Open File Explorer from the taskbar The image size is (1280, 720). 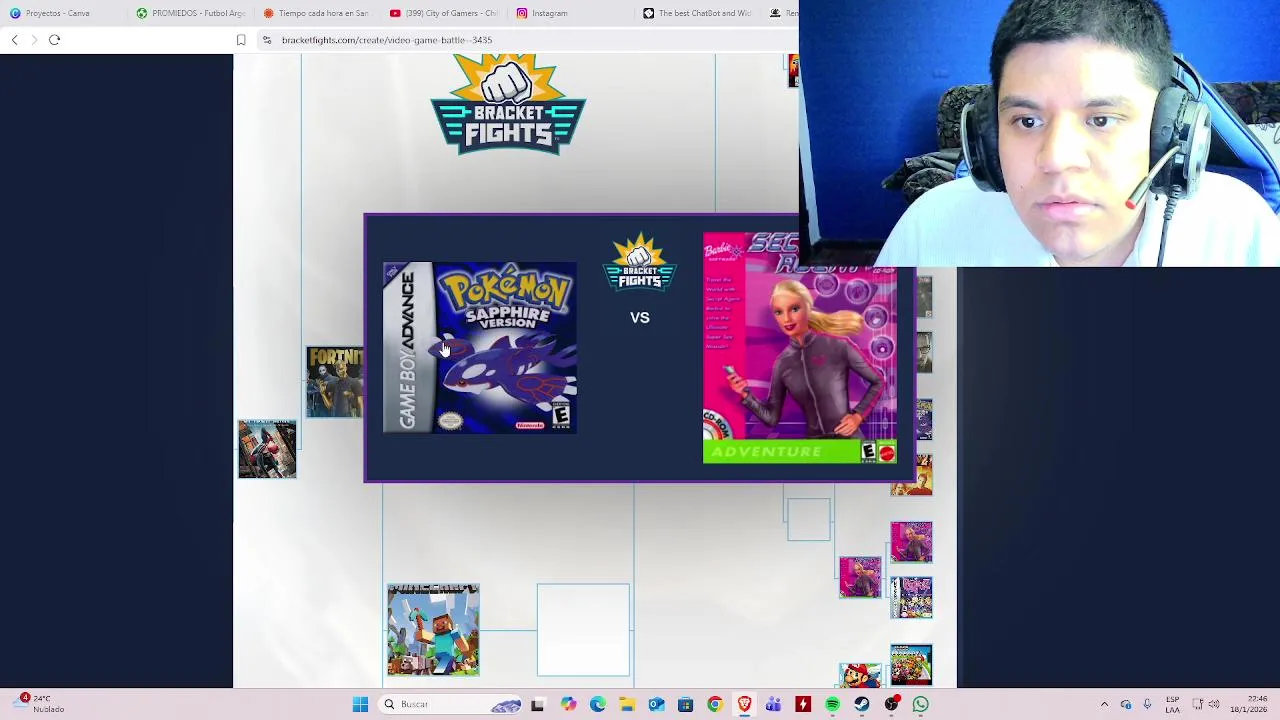click(626, 704)
